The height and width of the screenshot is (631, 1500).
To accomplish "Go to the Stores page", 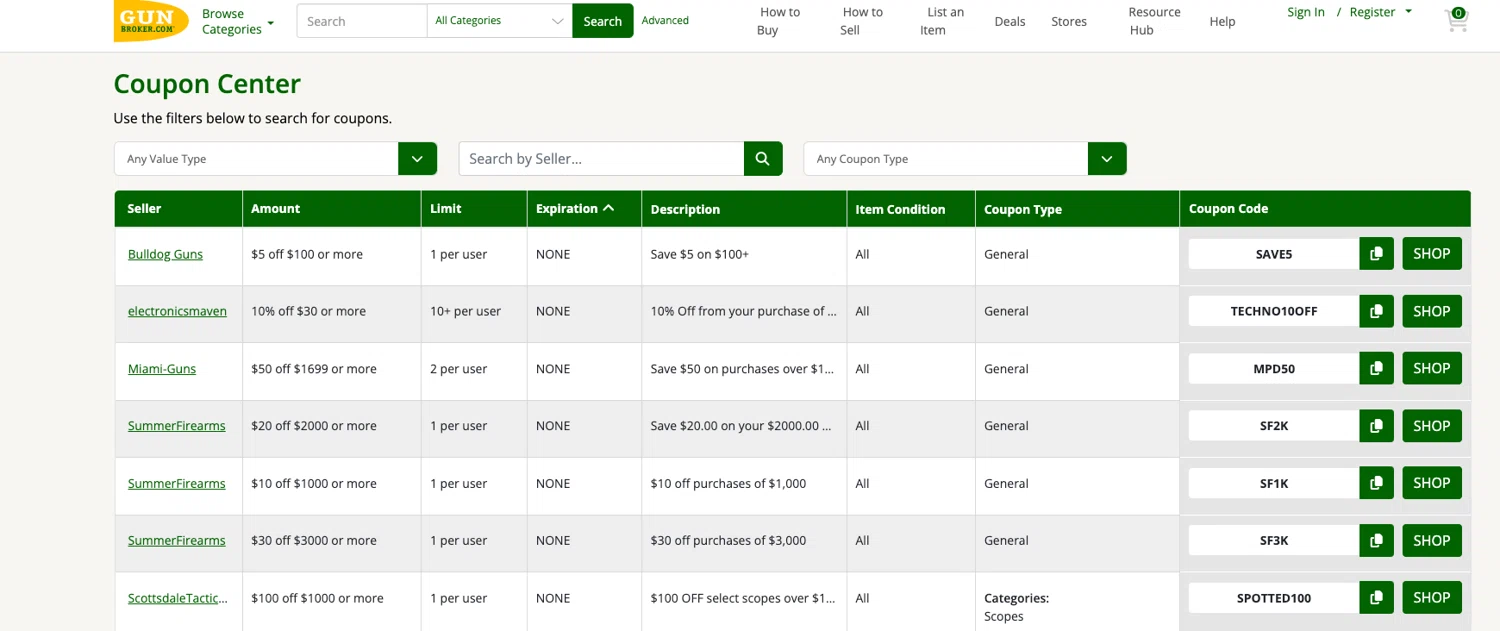I will [1069, 21].
